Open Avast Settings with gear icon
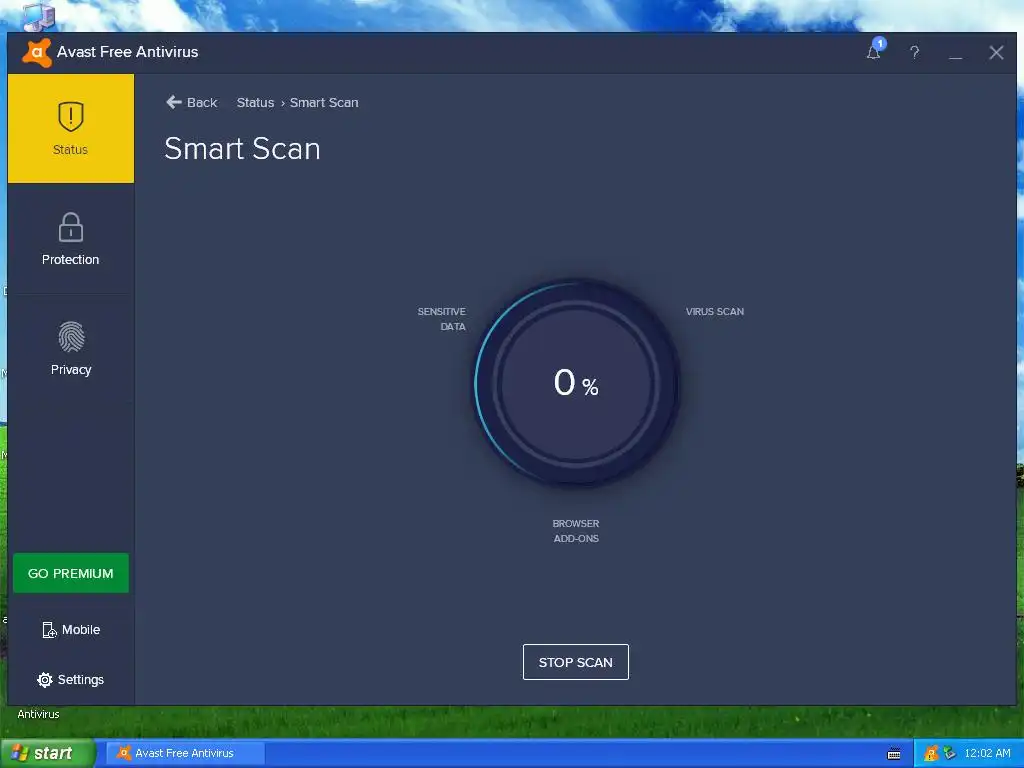 (x=71, y=680)
